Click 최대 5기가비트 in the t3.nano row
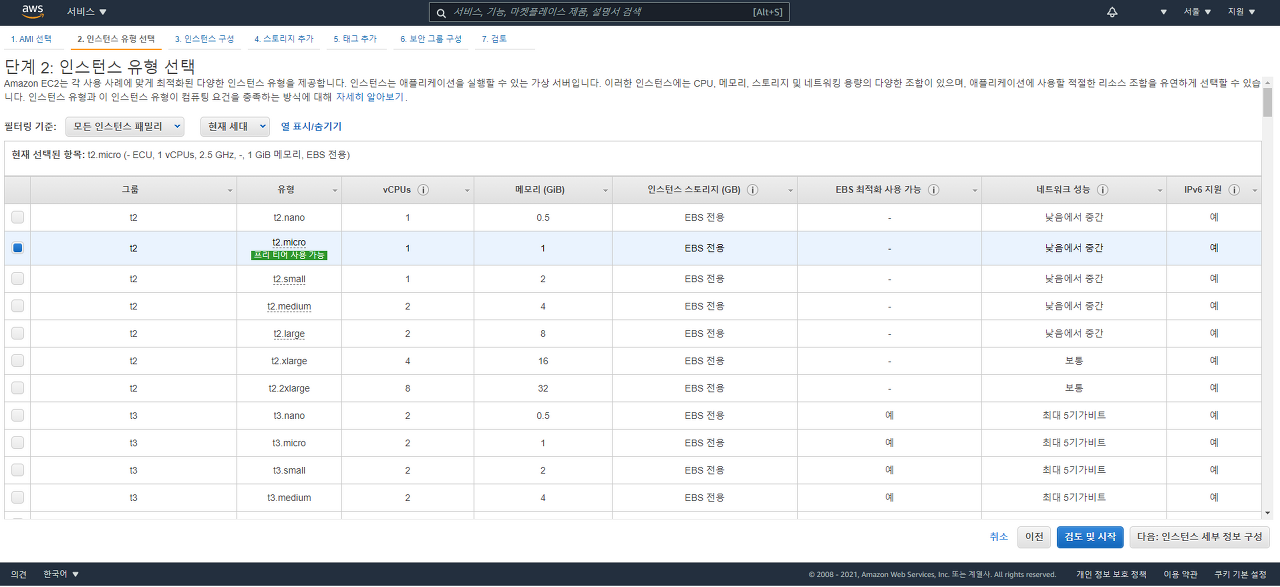This screenshot has height=587, width=1280. coord(1074,415)
